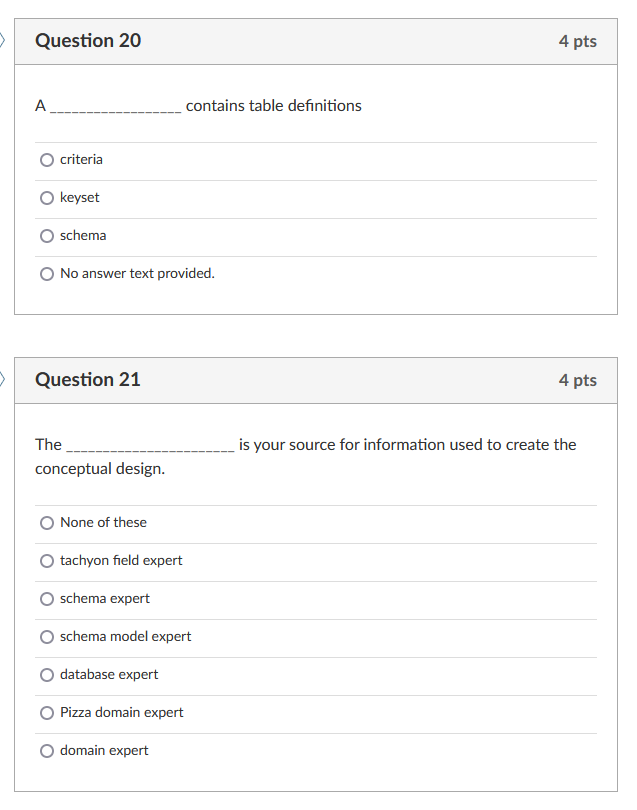Choose the 'schema model expert' answer

pyautogui.click(x=47, y=637)
